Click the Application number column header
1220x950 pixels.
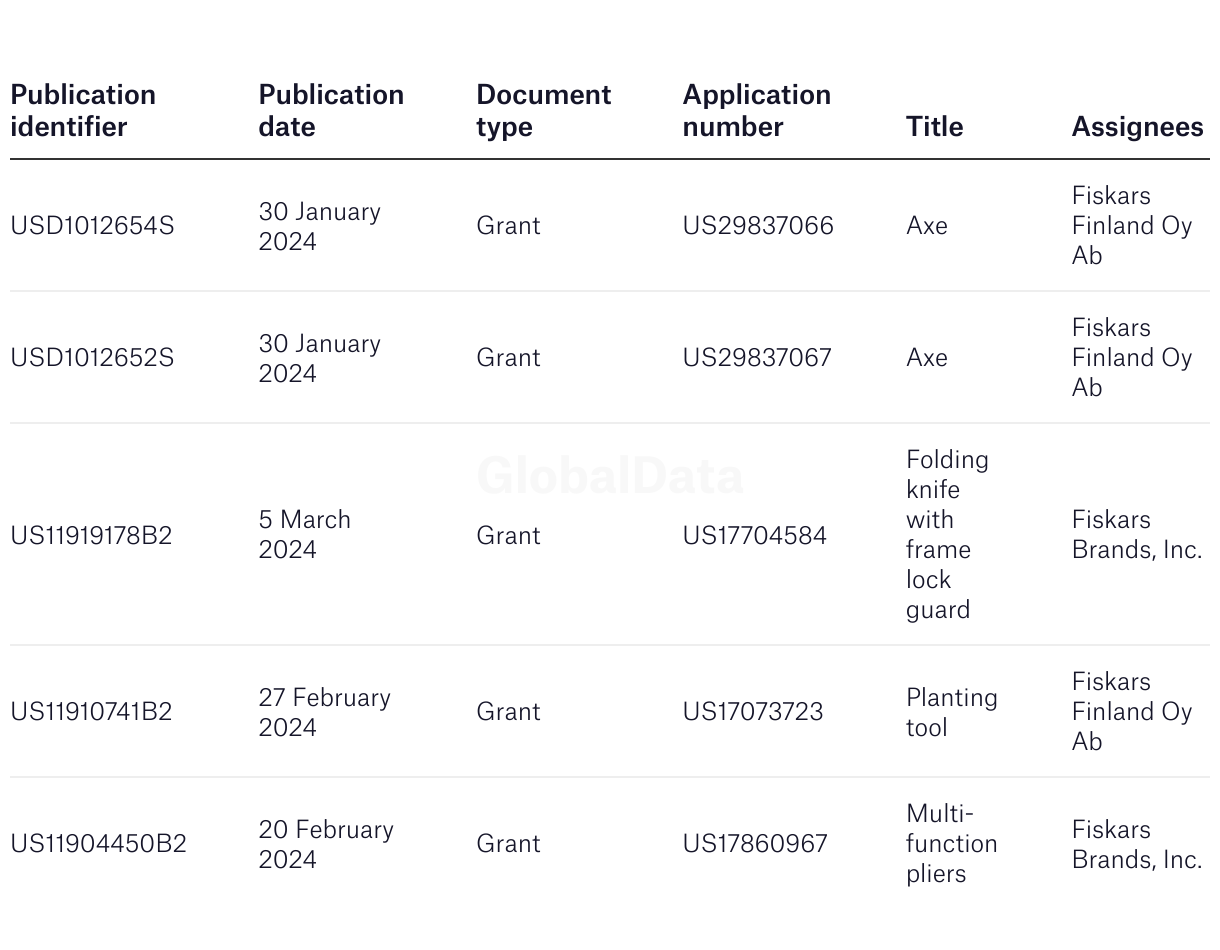[756, 110]
